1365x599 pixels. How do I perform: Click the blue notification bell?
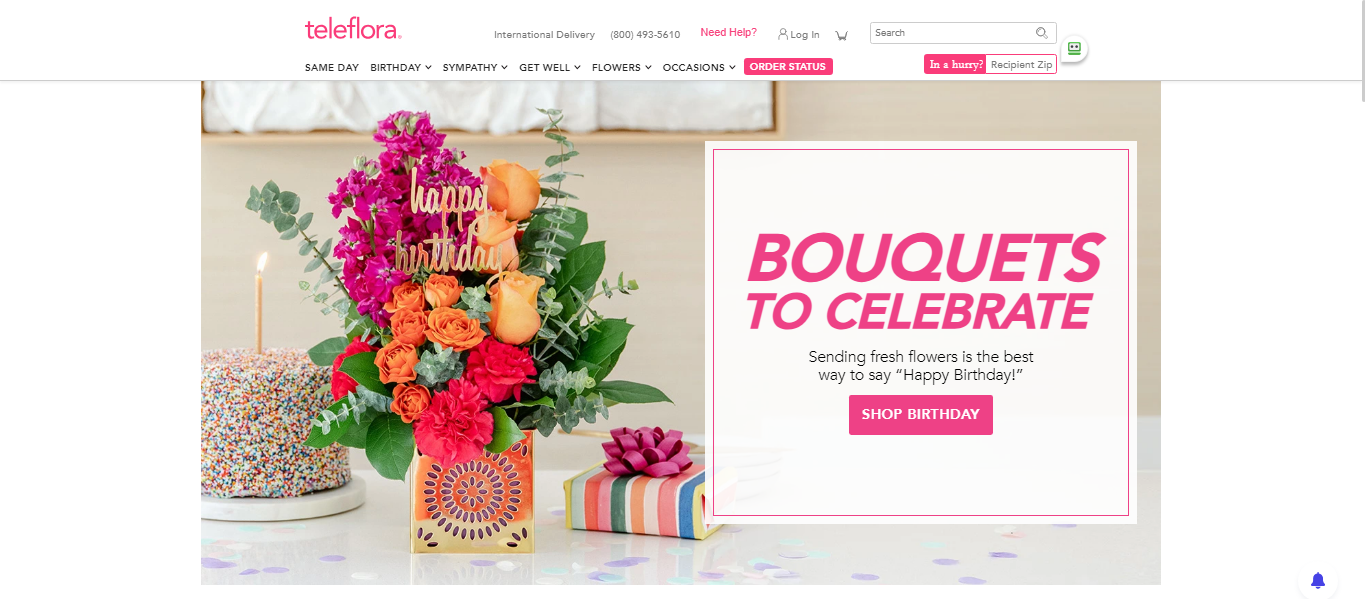point(1318,580)
